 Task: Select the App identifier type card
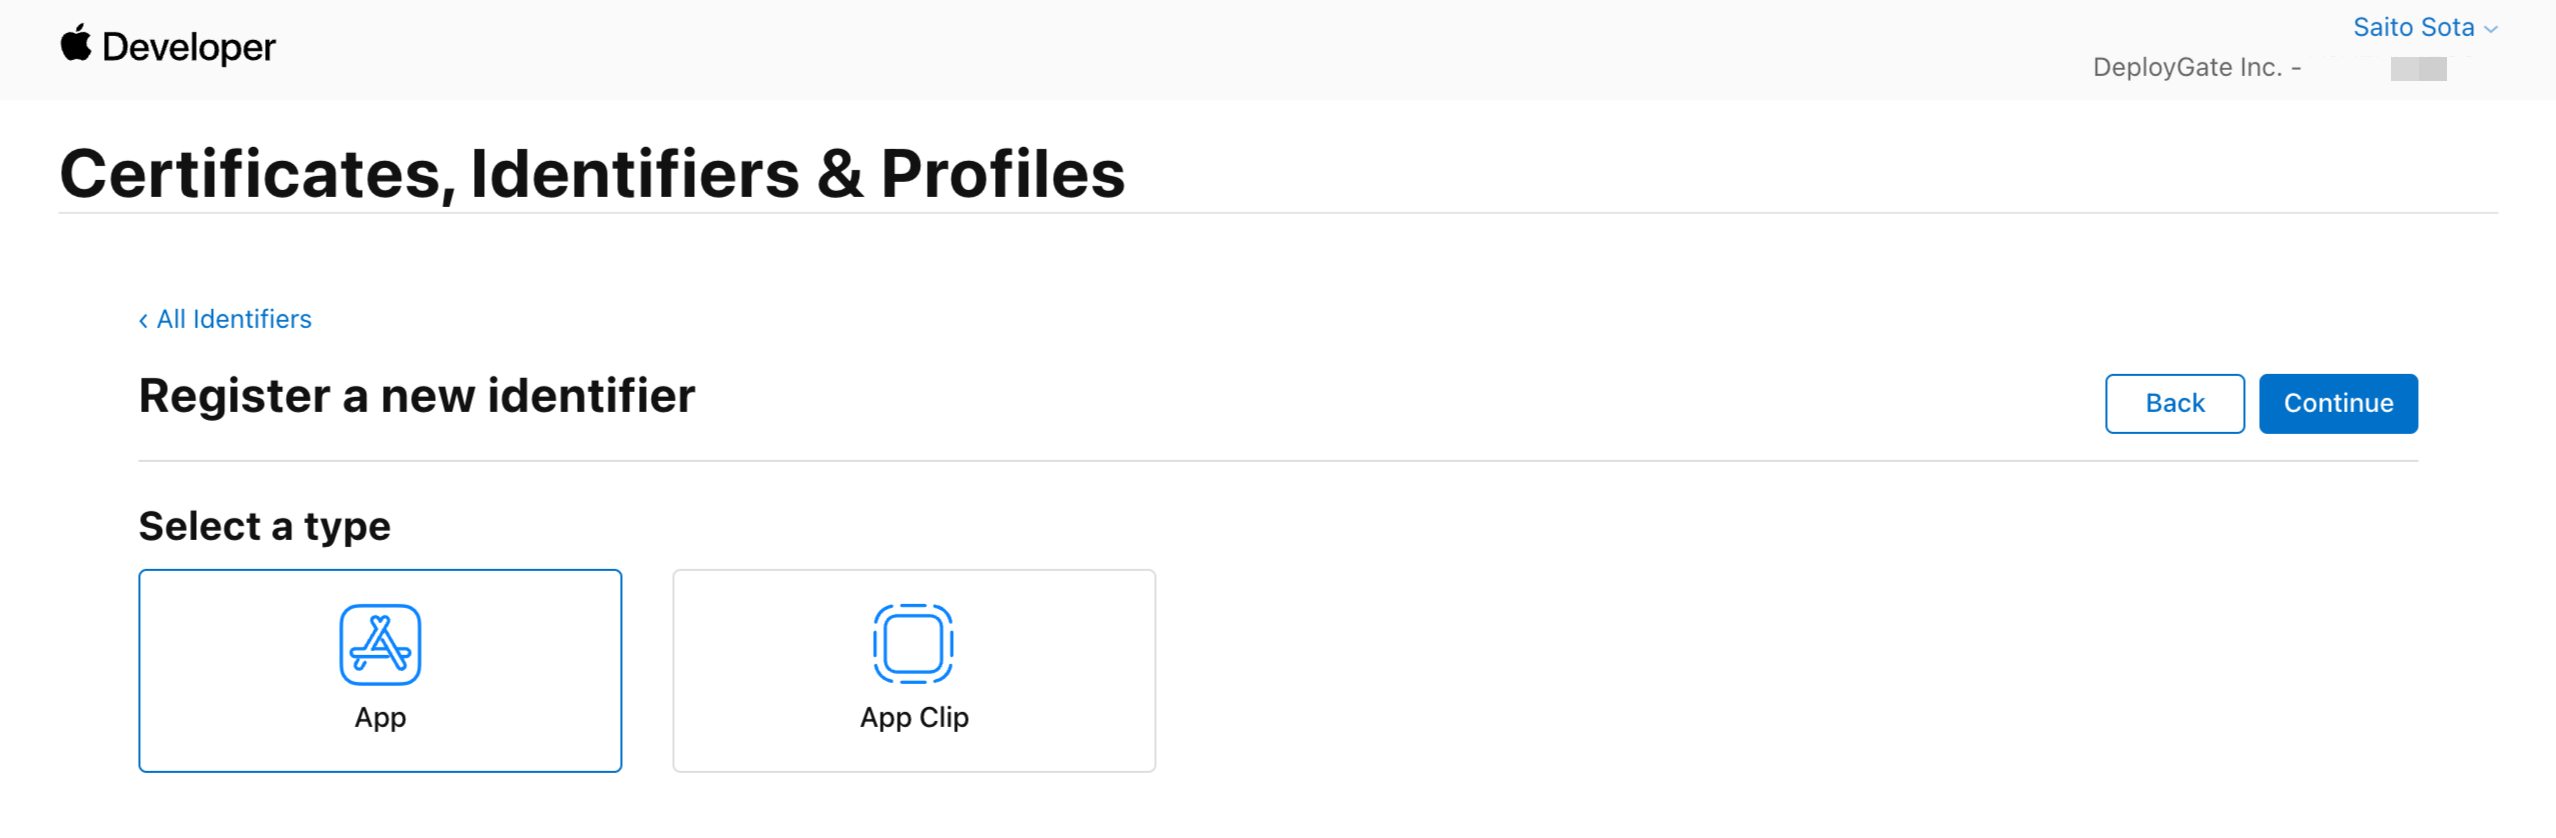380,670
